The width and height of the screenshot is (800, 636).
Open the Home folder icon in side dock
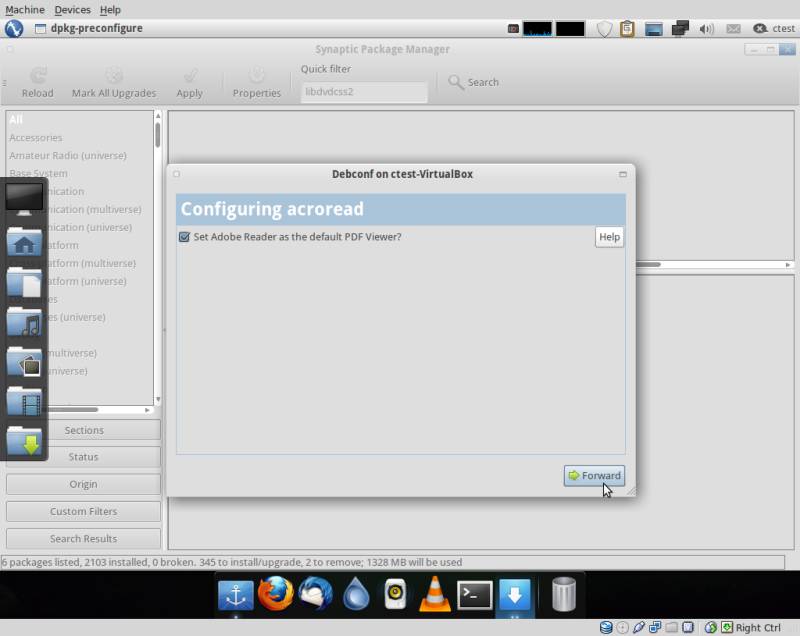[24, 242]
